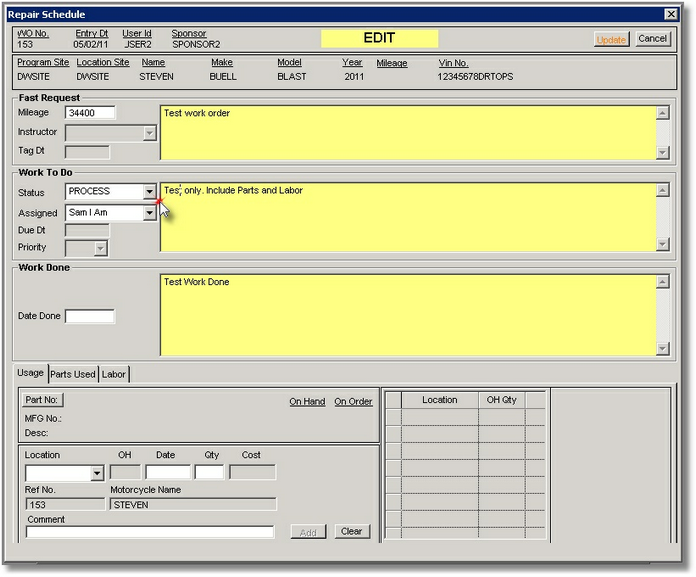Click the Mileage field containing 34400

(x=90, y=113)
